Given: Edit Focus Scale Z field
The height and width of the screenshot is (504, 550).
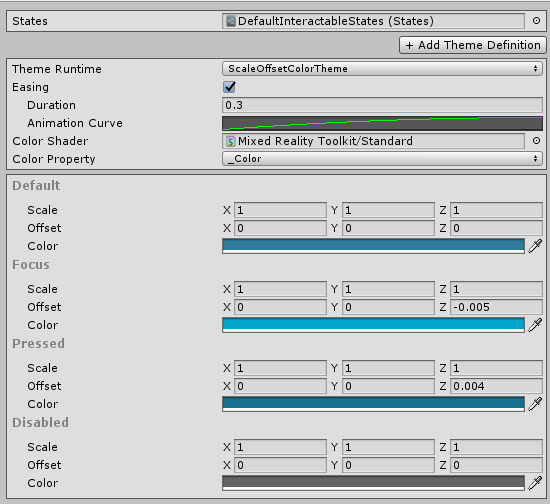Looking at the screenshot, I should pos(496,289).
